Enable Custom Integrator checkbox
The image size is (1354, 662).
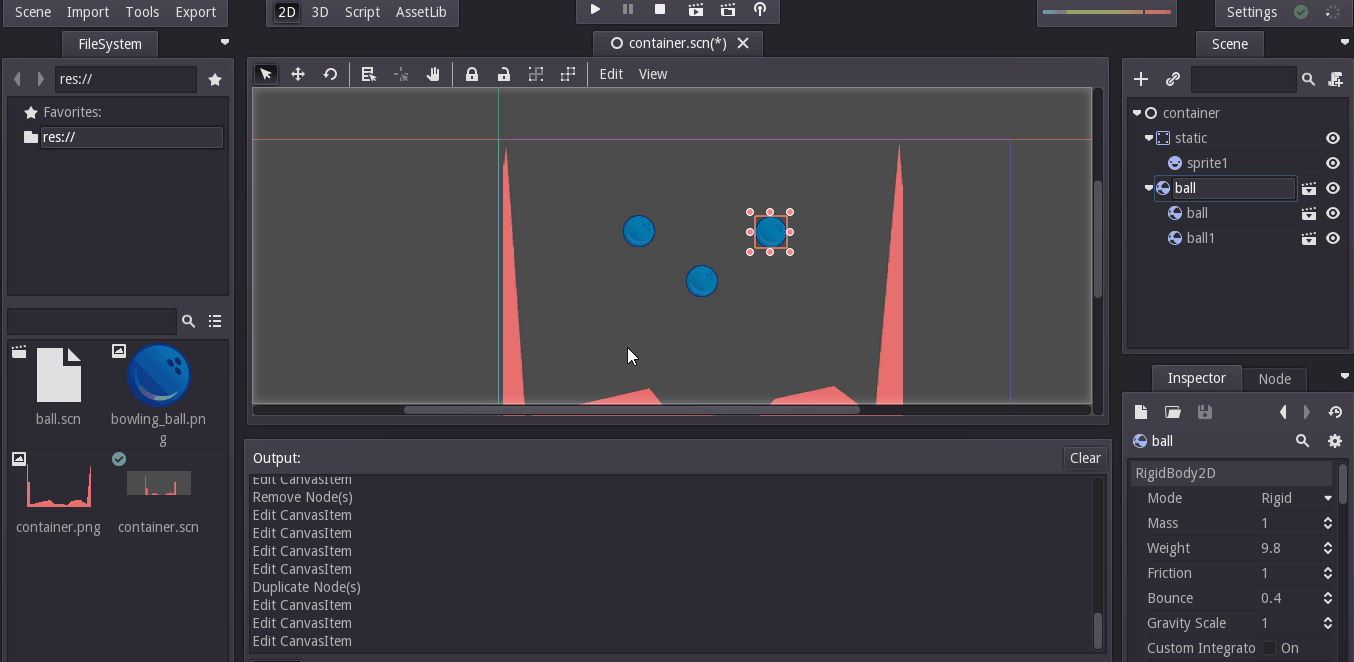[1269, 648]
